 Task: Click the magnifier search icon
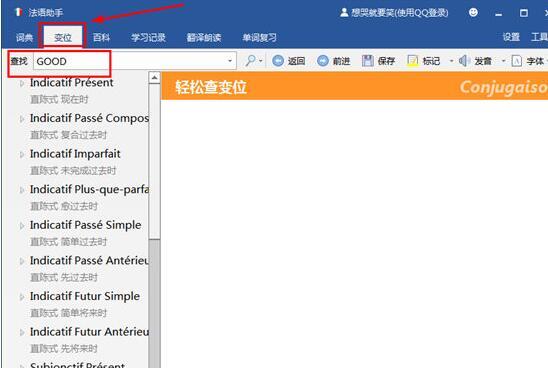click(250, 61)
